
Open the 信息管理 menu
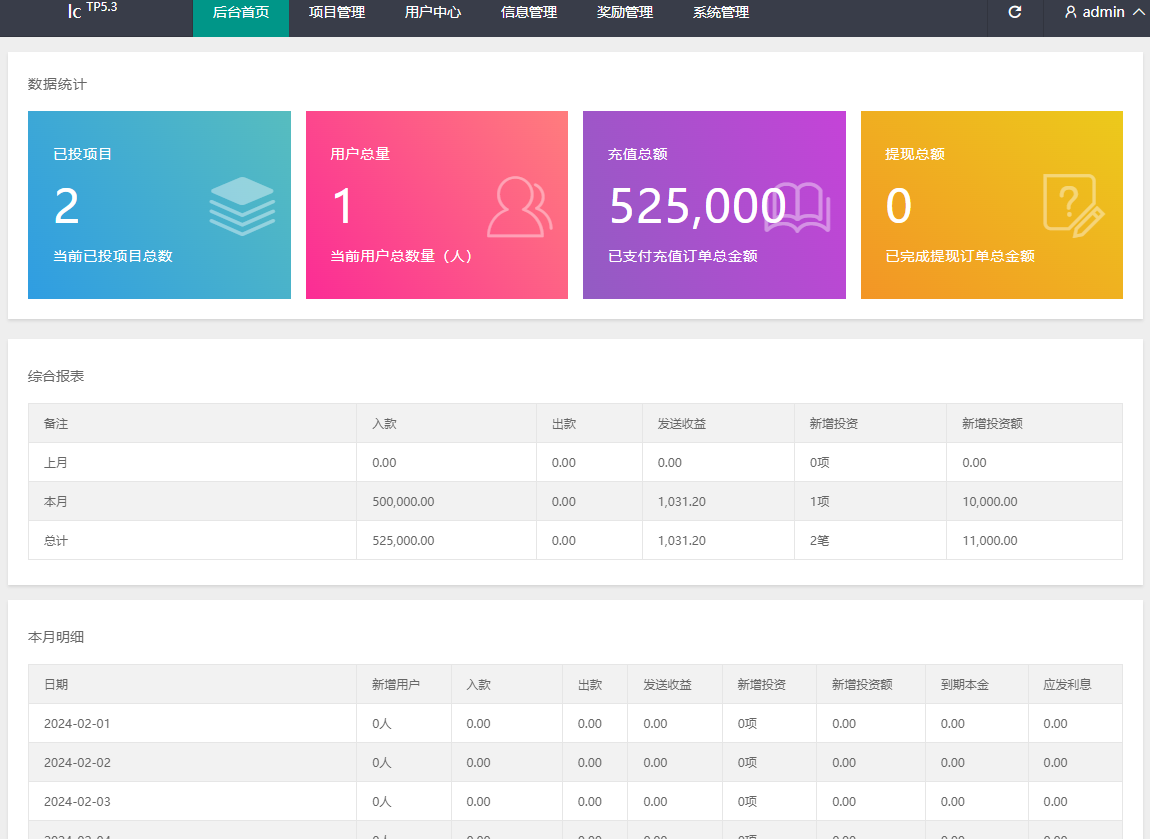(x=529, y=12)
